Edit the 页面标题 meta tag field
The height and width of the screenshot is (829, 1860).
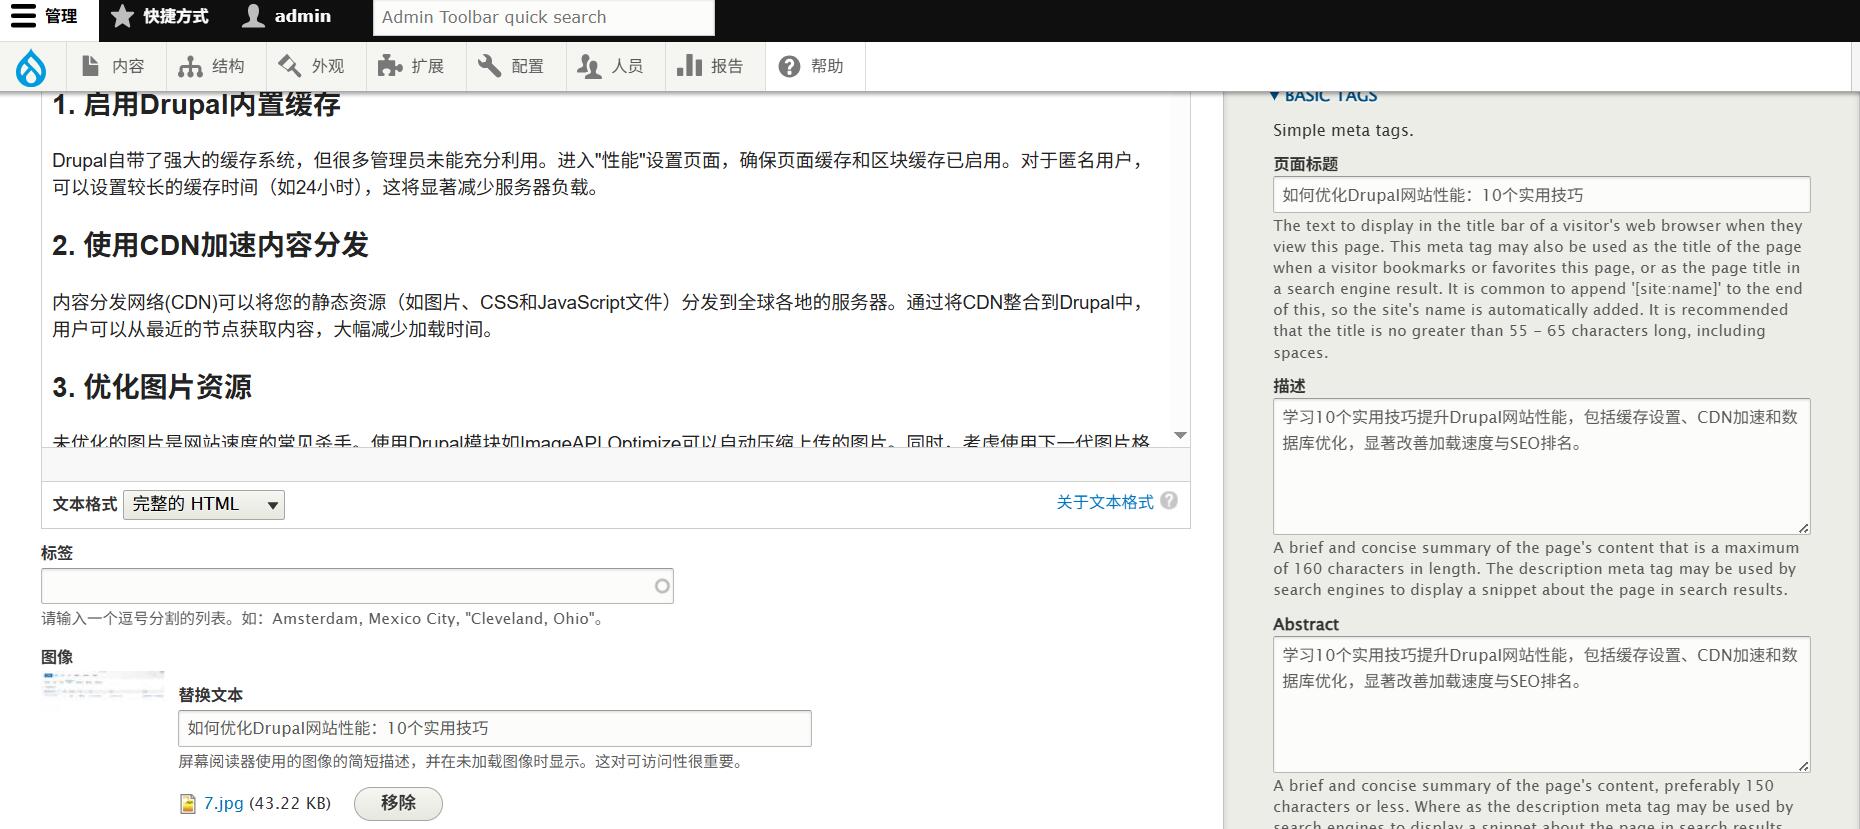click(1542, 195)
